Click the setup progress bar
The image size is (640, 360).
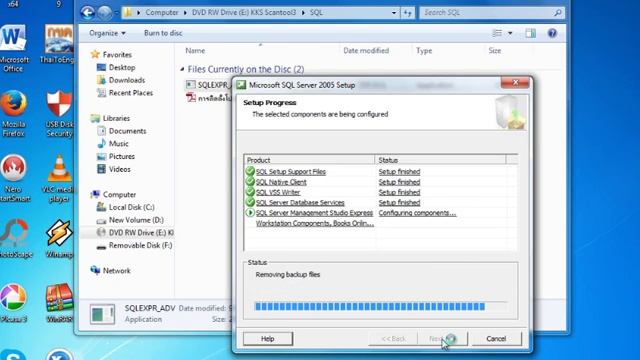pos(380,306)
